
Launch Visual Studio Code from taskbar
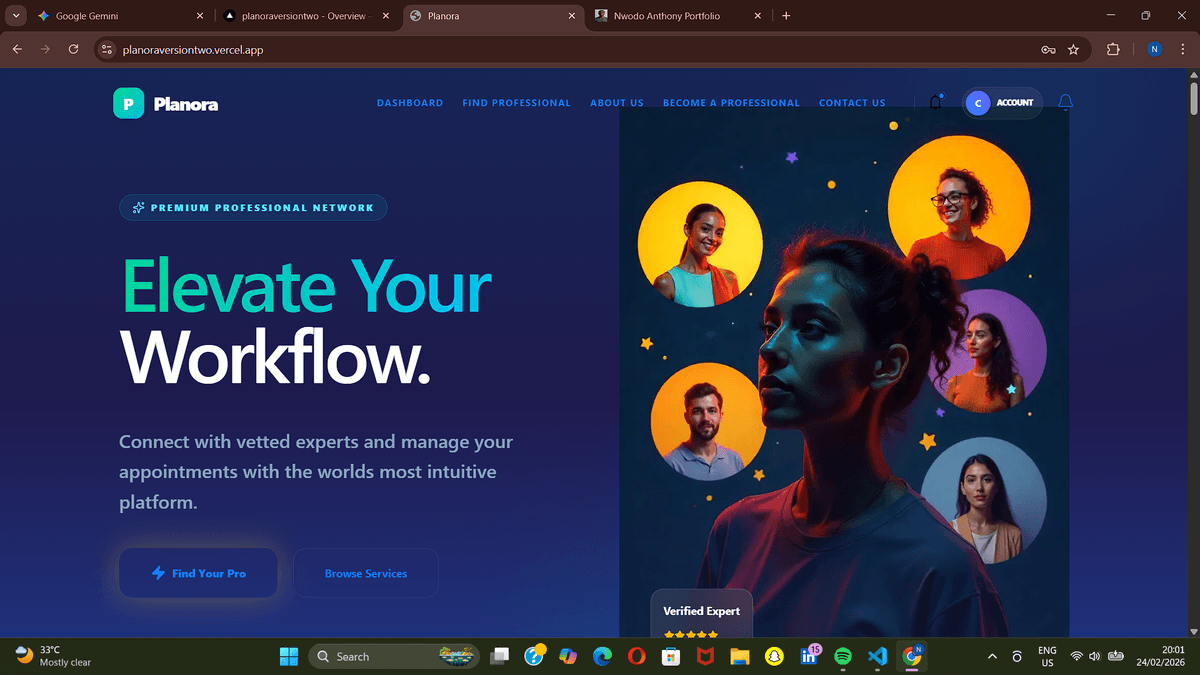877,656
